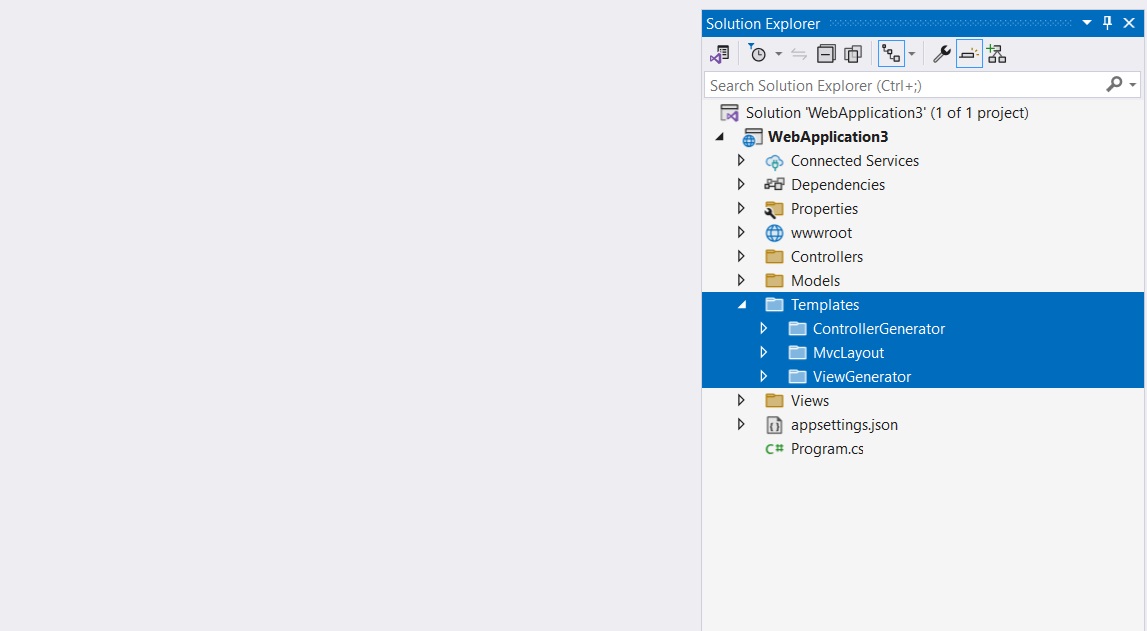The height and width of the screenshot is (631, 1147).
Task: Click the Show All Files icon
Action: 853,54
